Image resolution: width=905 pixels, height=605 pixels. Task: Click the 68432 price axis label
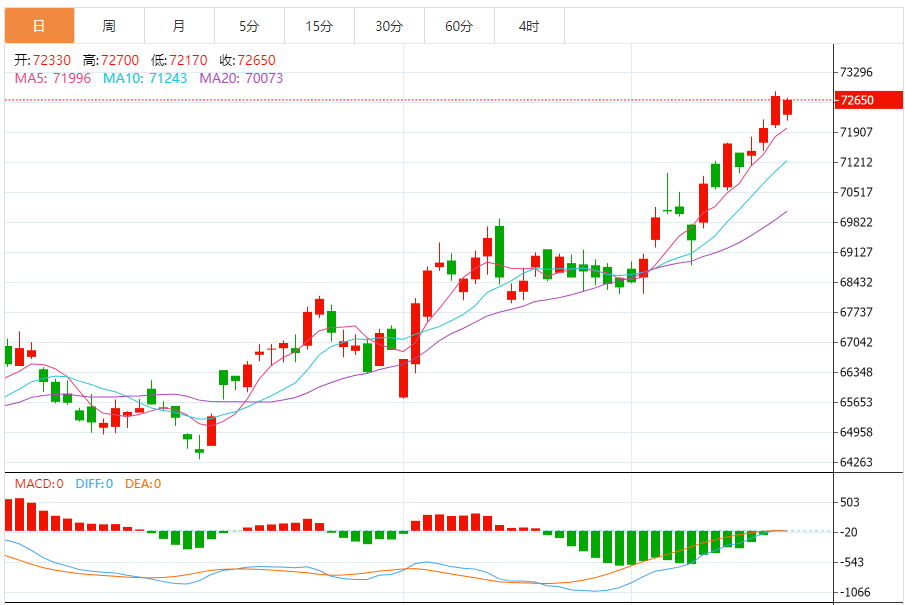pos(857,282)
